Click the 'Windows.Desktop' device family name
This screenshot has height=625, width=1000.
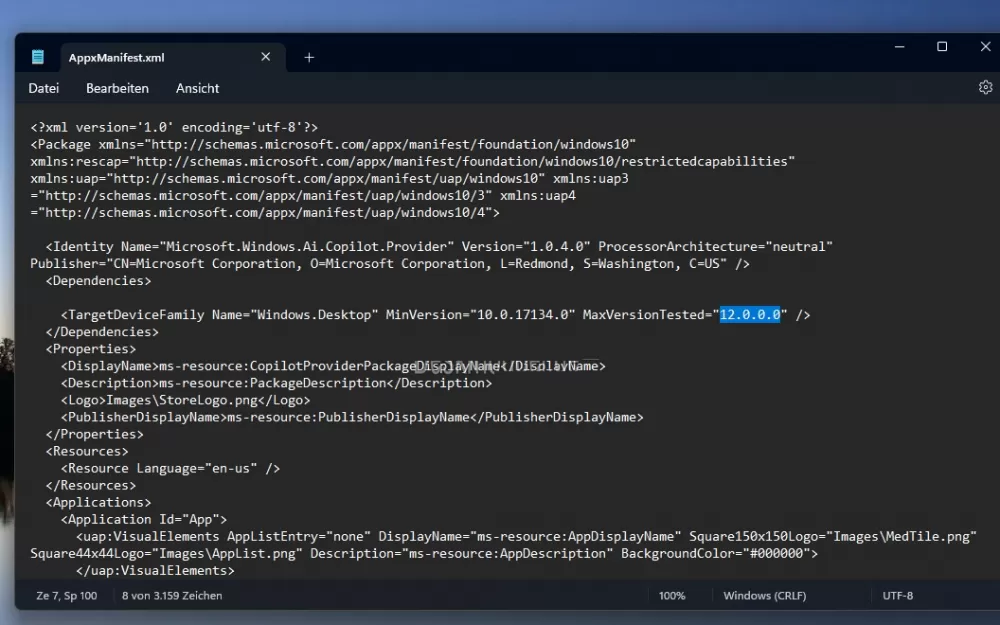point(314,314)
